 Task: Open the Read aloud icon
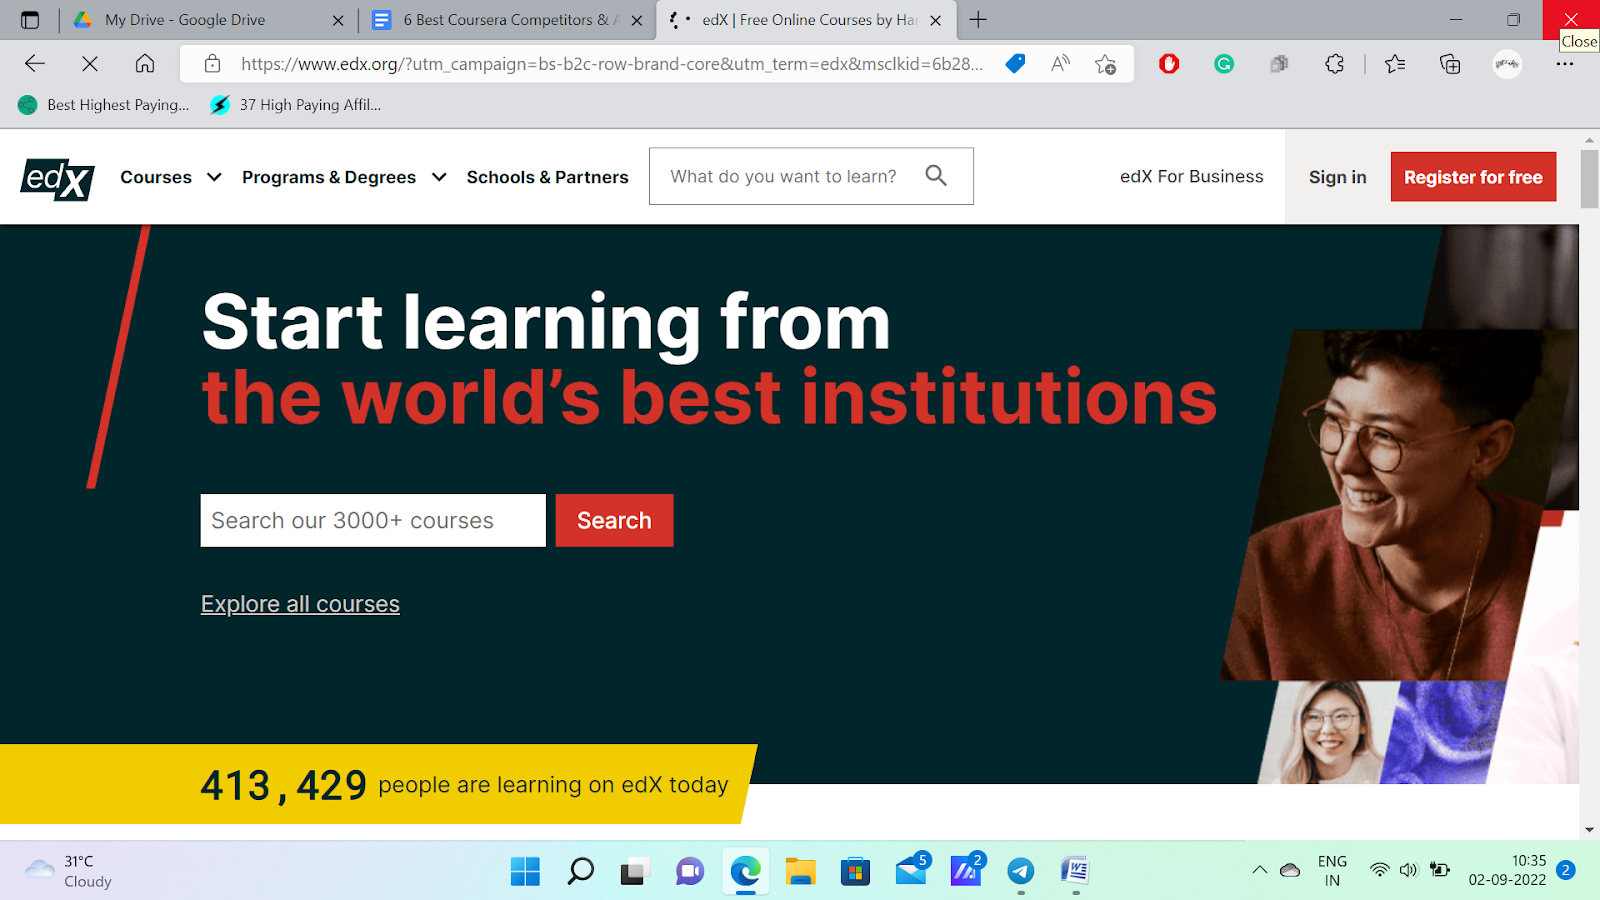pos(1060,64)
